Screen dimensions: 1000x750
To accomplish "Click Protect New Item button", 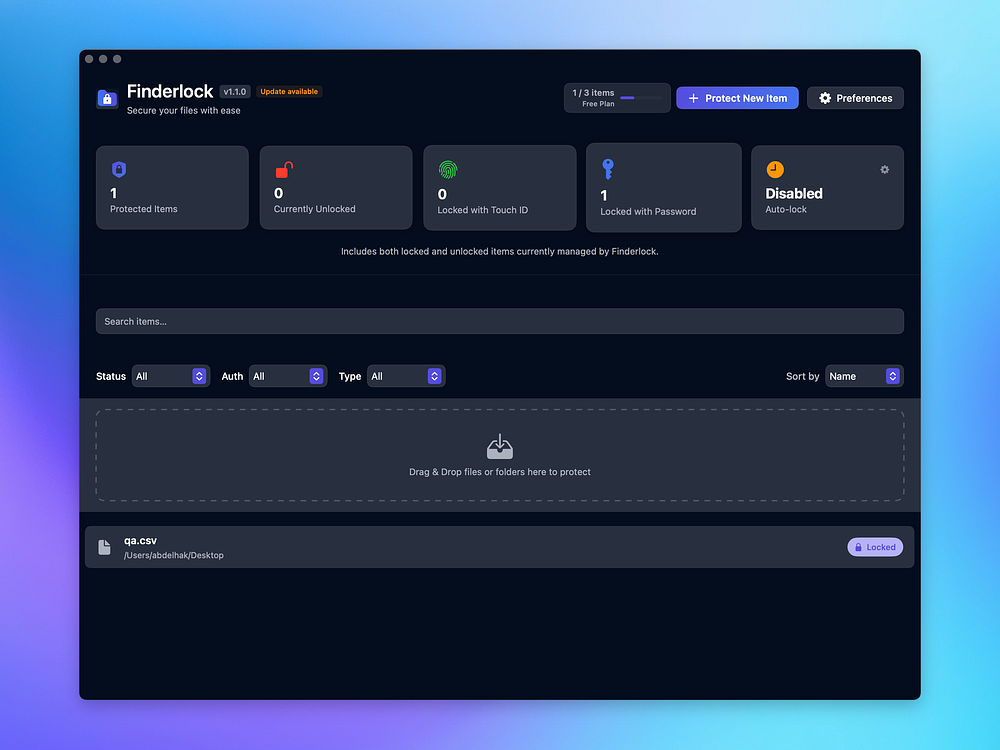I will pos(737,98).
